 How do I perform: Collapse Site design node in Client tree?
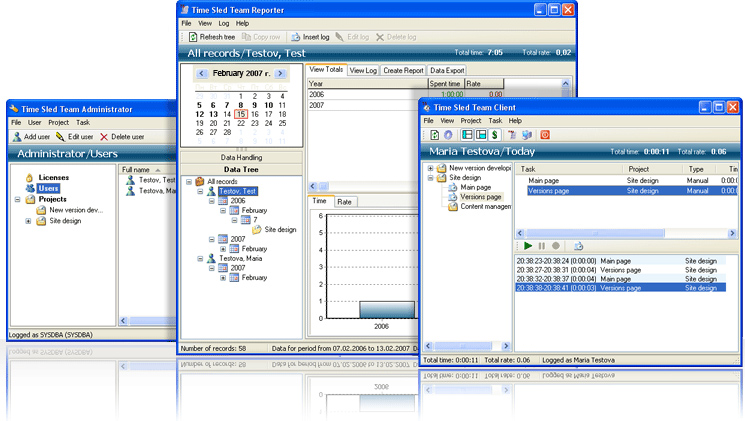(x=430, y=178)
